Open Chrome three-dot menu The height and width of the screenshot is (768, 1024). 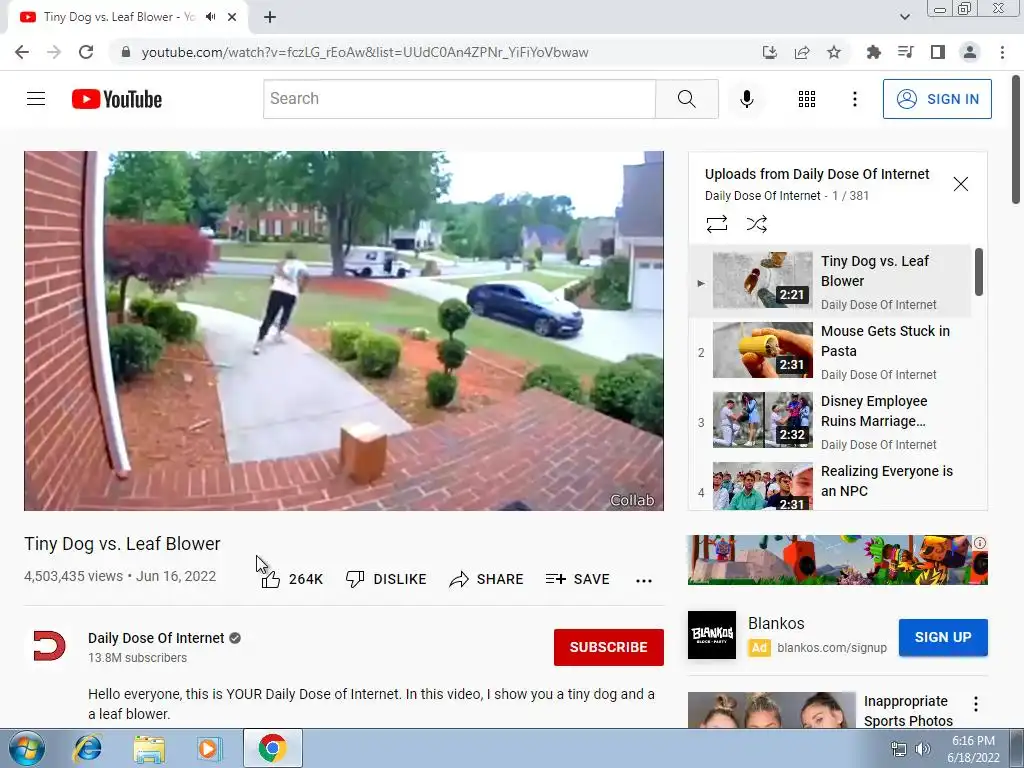tap(1002, 52)
